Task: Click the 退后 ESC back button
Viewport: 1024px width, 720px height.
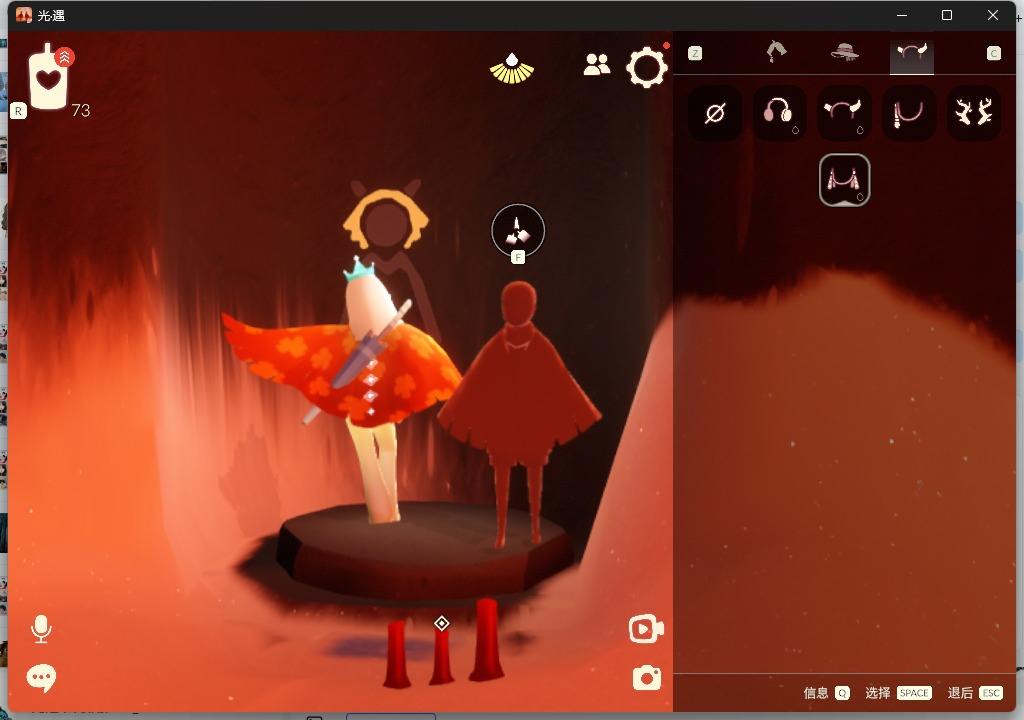Action: (x=975, y=693)
